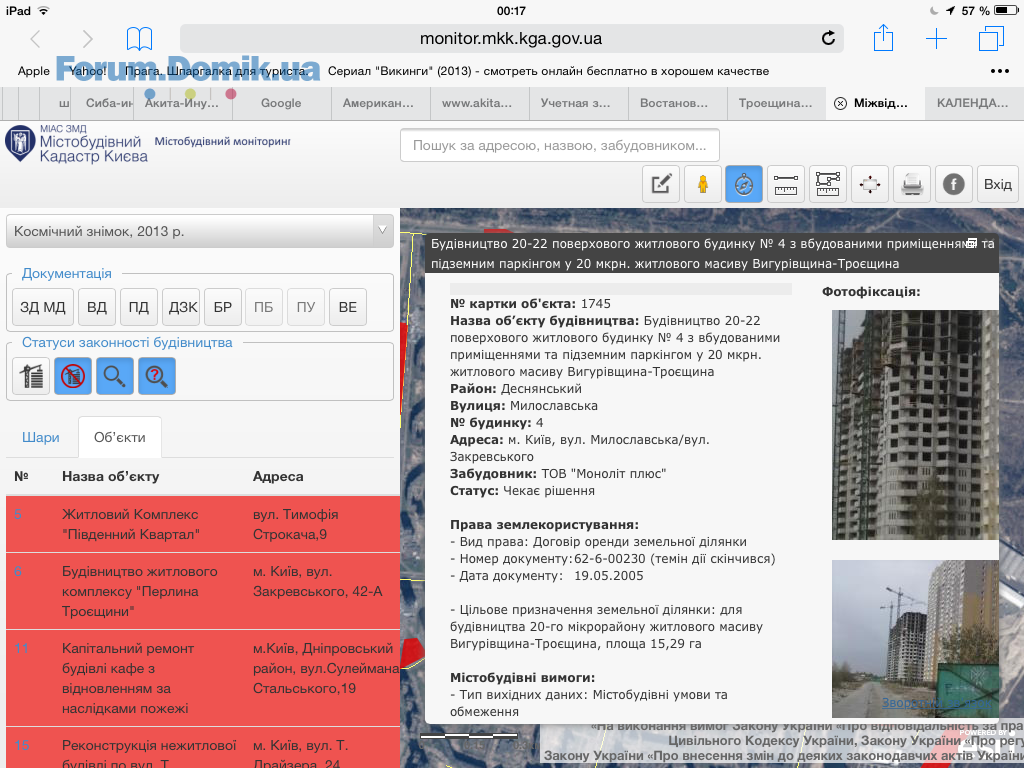Select the "Перлина Троєщини" complex row
Screen dimensions: 1024x768
[x=203, y=592]
